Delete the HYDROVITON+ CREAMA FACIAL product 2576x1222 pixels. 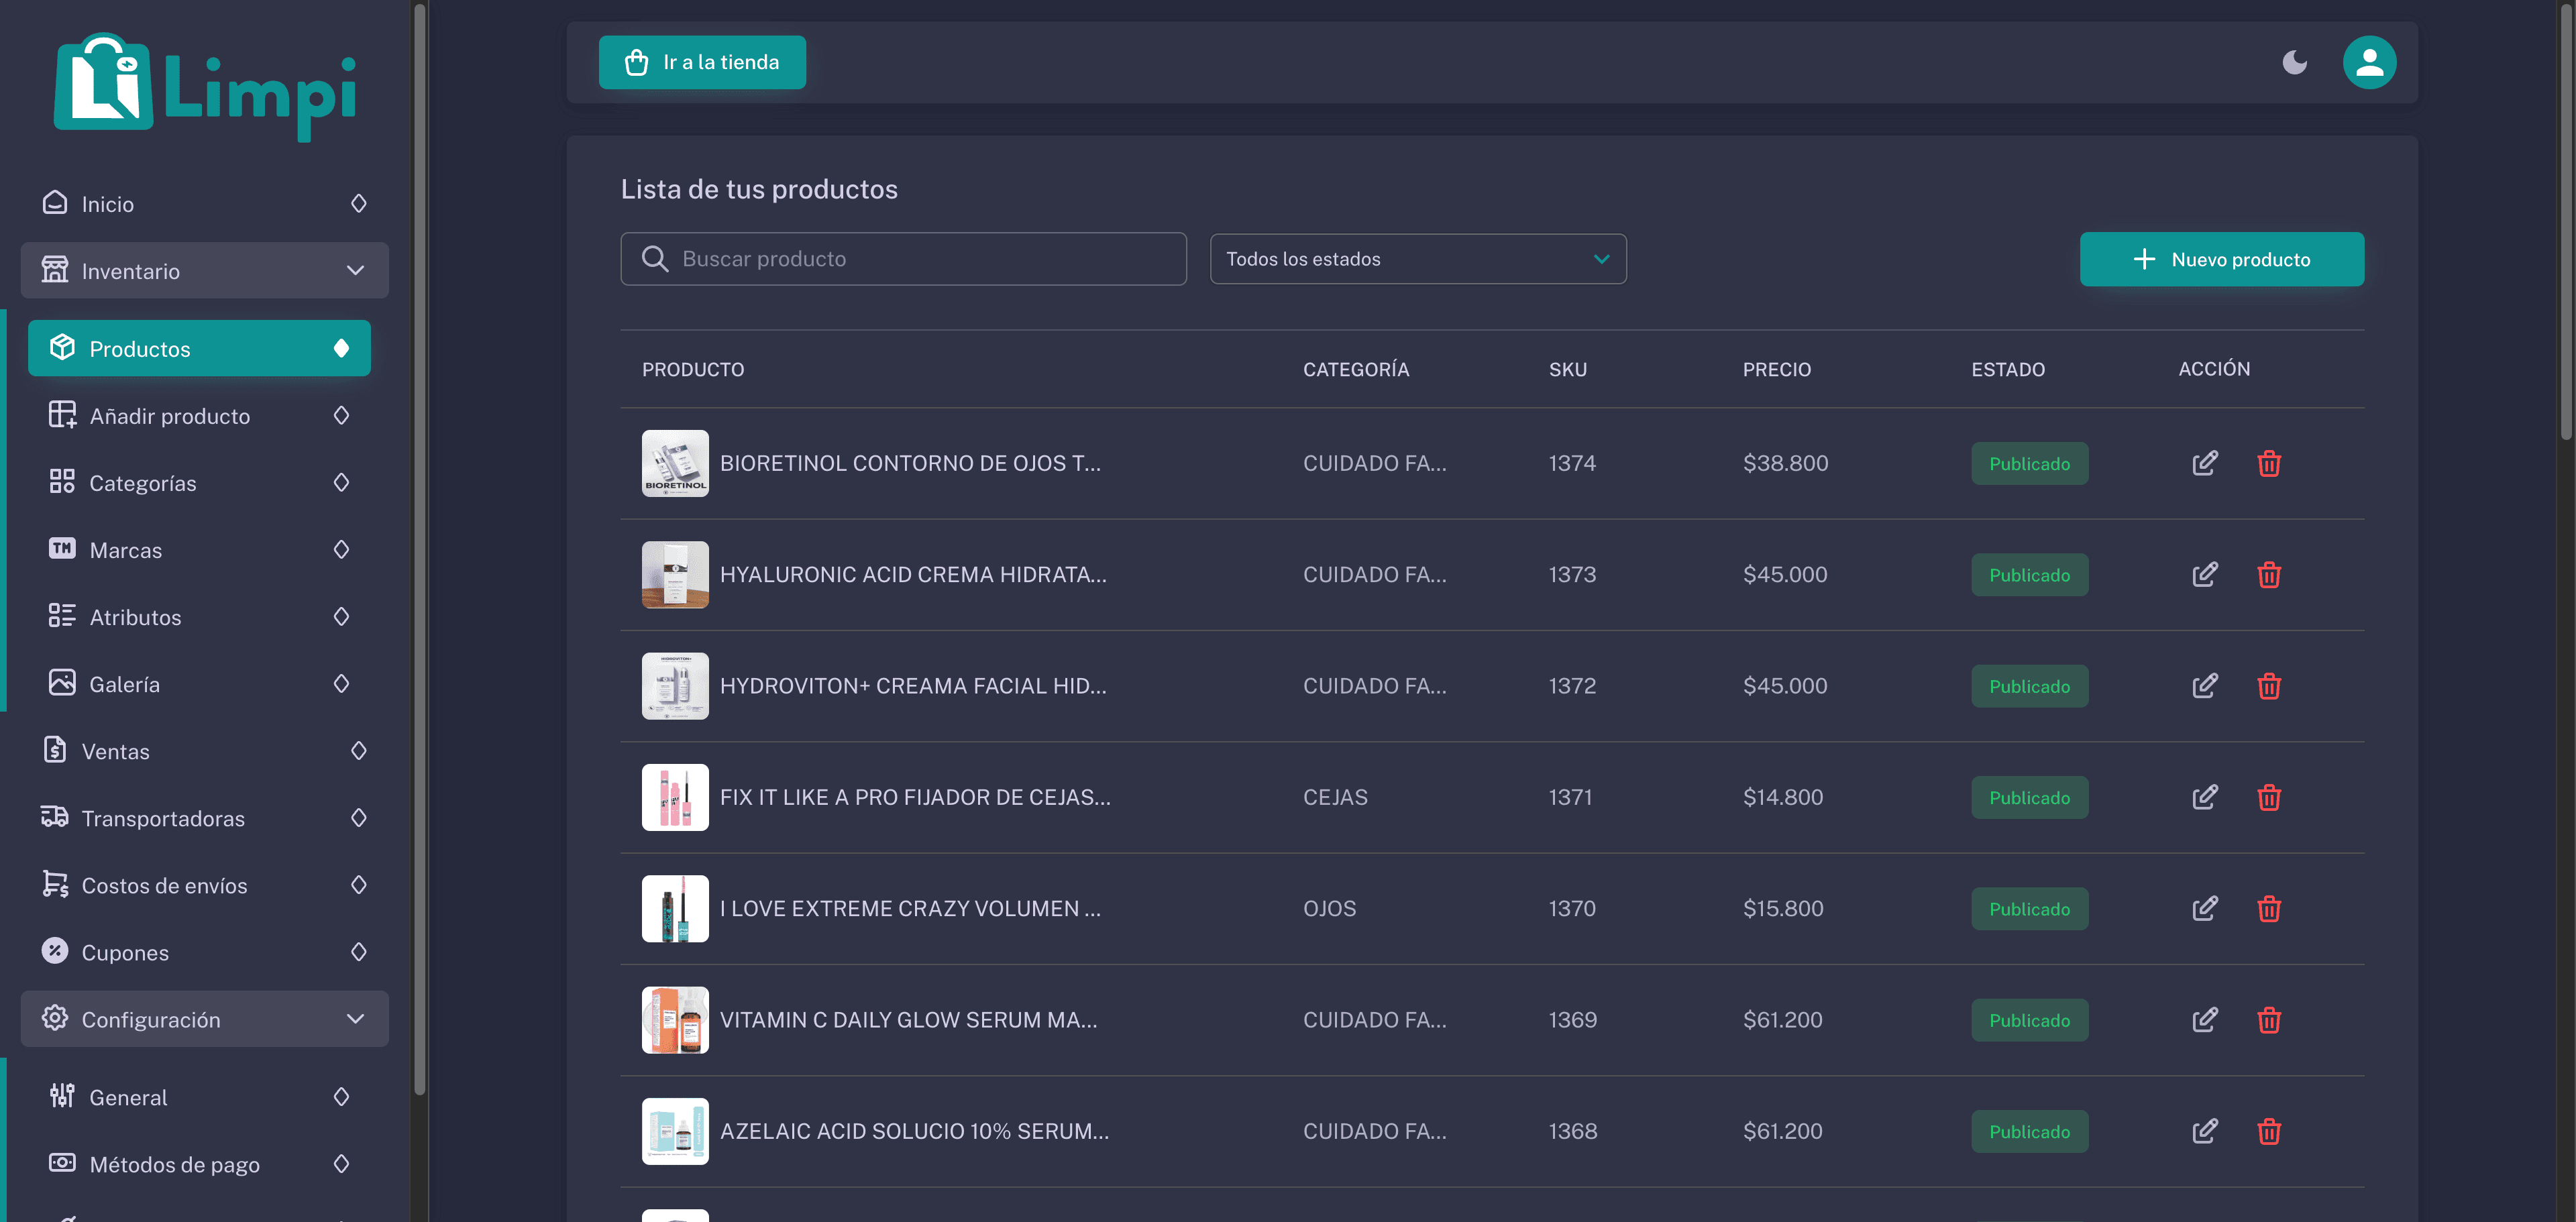(x=2268, y=686)
